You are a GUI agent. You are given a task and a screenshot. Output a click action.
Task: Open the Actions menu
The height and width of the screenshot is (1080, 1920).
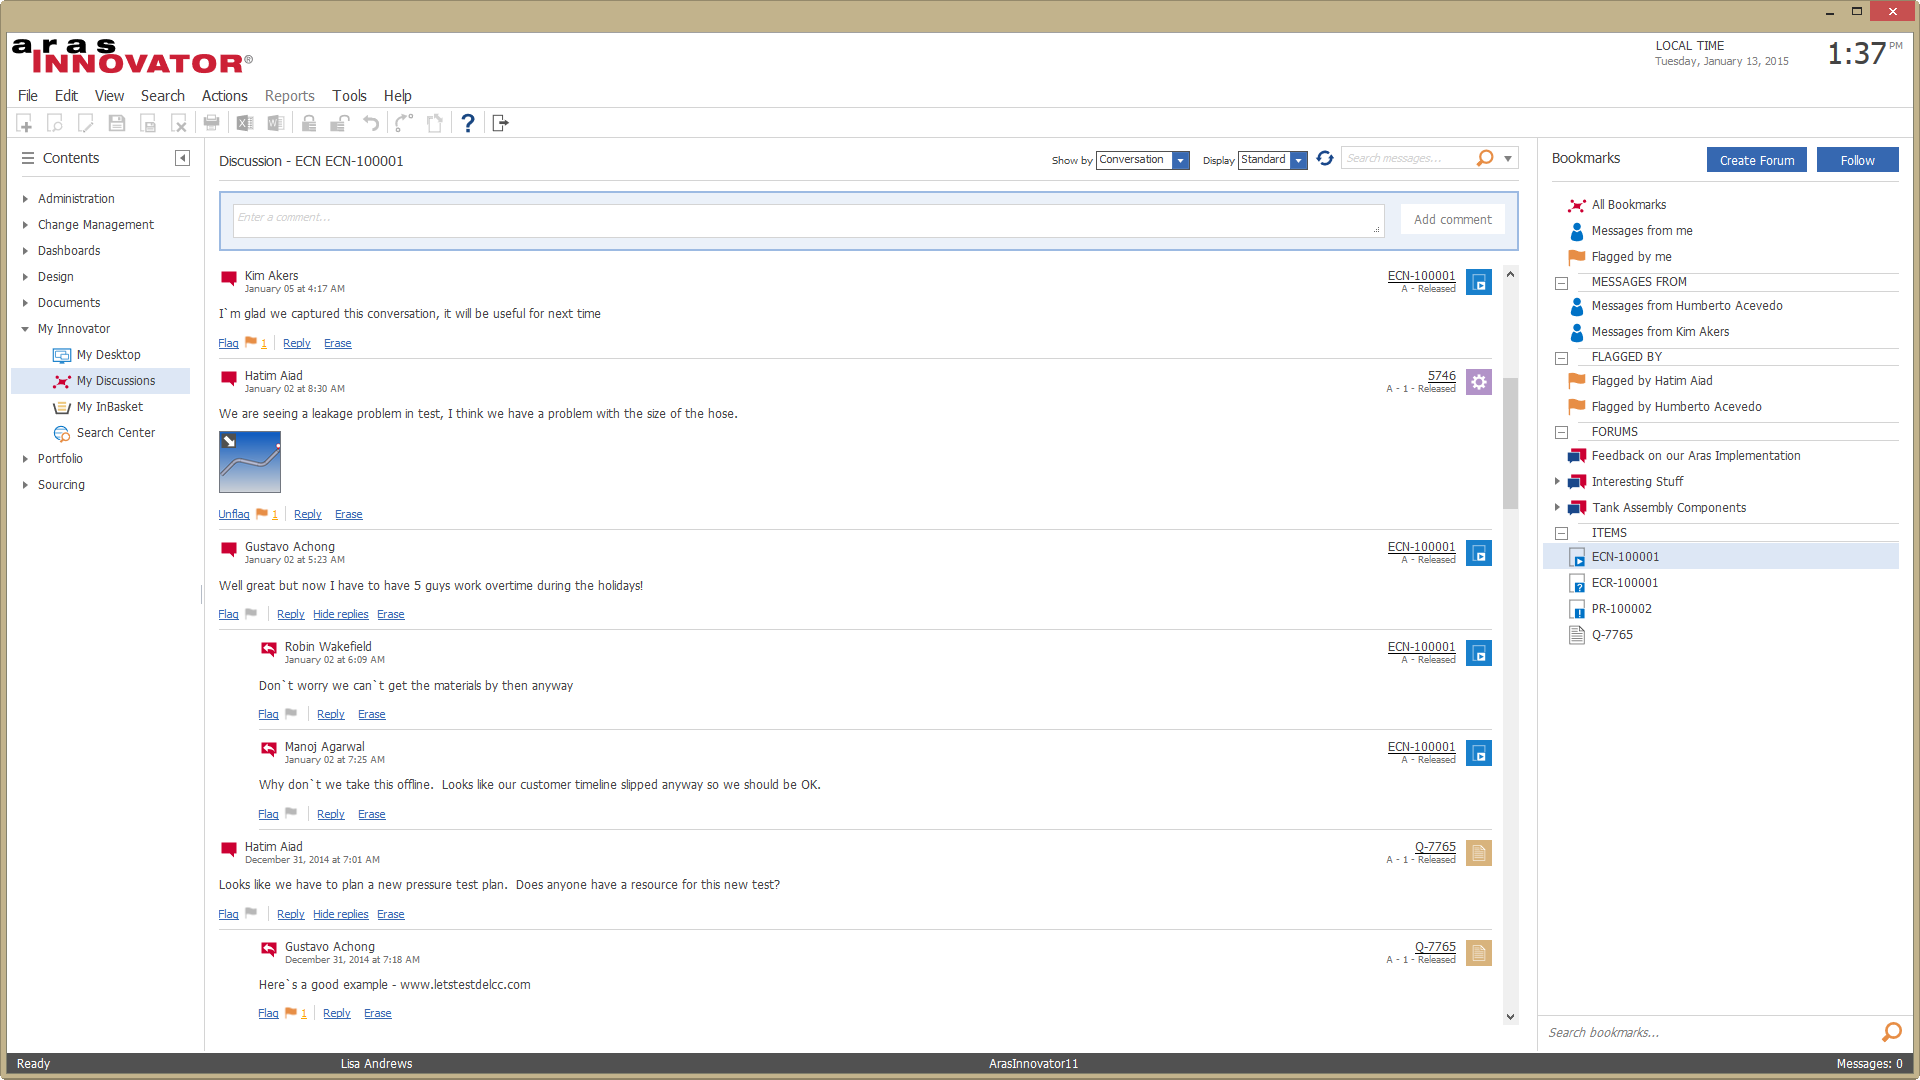tap(224, 96)
